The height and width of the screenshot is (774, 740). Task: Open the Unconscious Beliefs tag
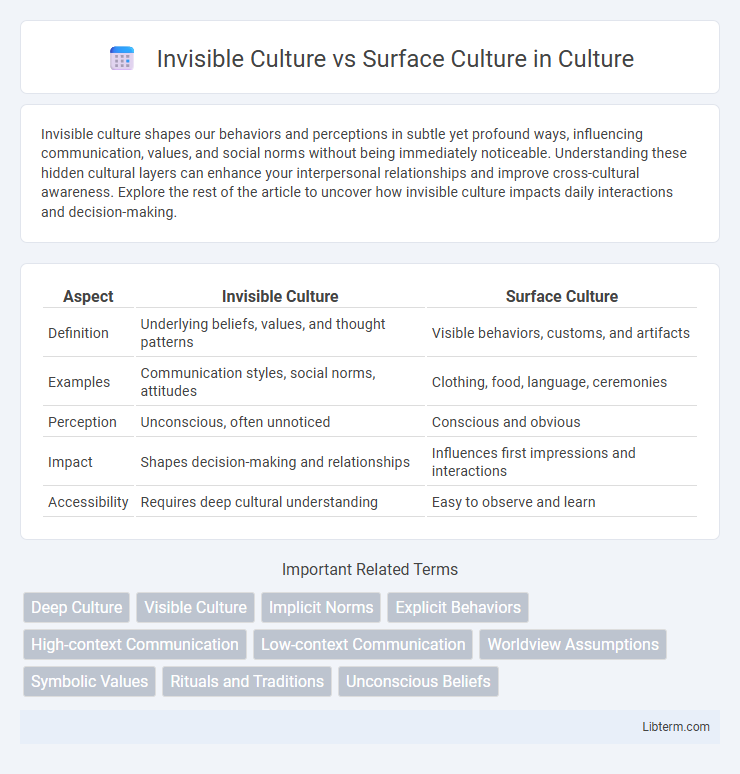coord(418,681)
